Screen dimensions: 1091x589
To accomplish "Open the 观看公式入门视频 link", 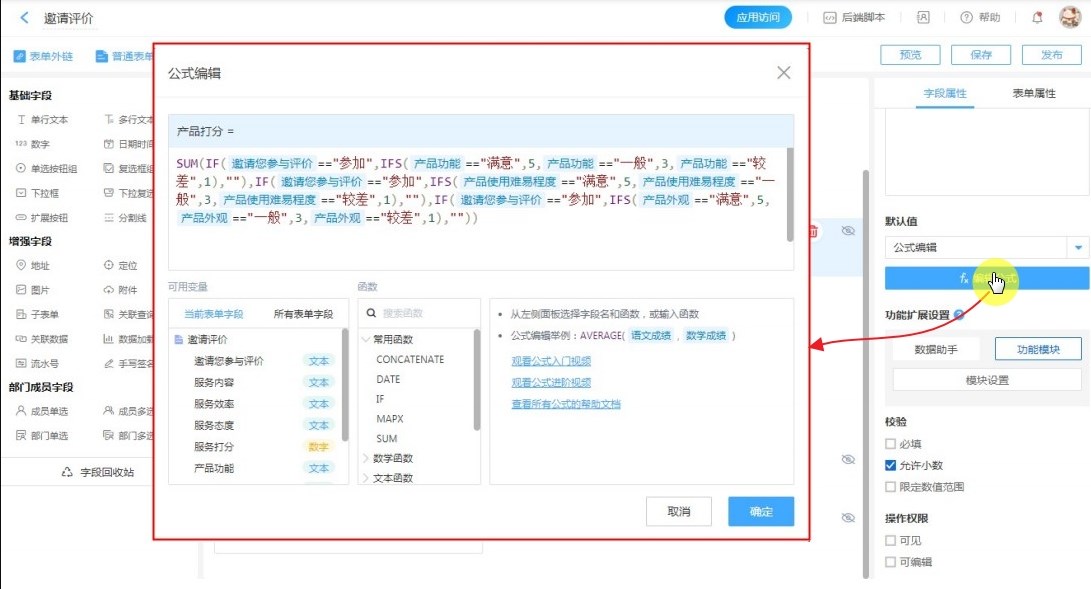I will pyautogui.click(x=551, y=361).
